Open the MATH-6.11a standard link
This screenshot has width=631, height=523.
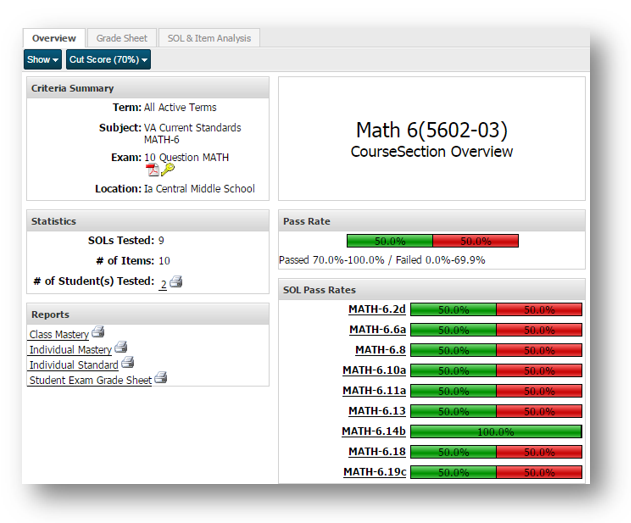click(x=374, y=391)
